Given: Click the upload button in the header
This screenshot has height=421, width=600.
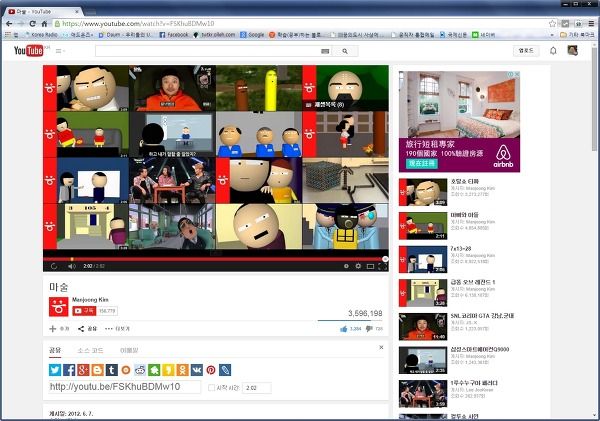Looking at the screenshot, I should click(x=526, y=51).
